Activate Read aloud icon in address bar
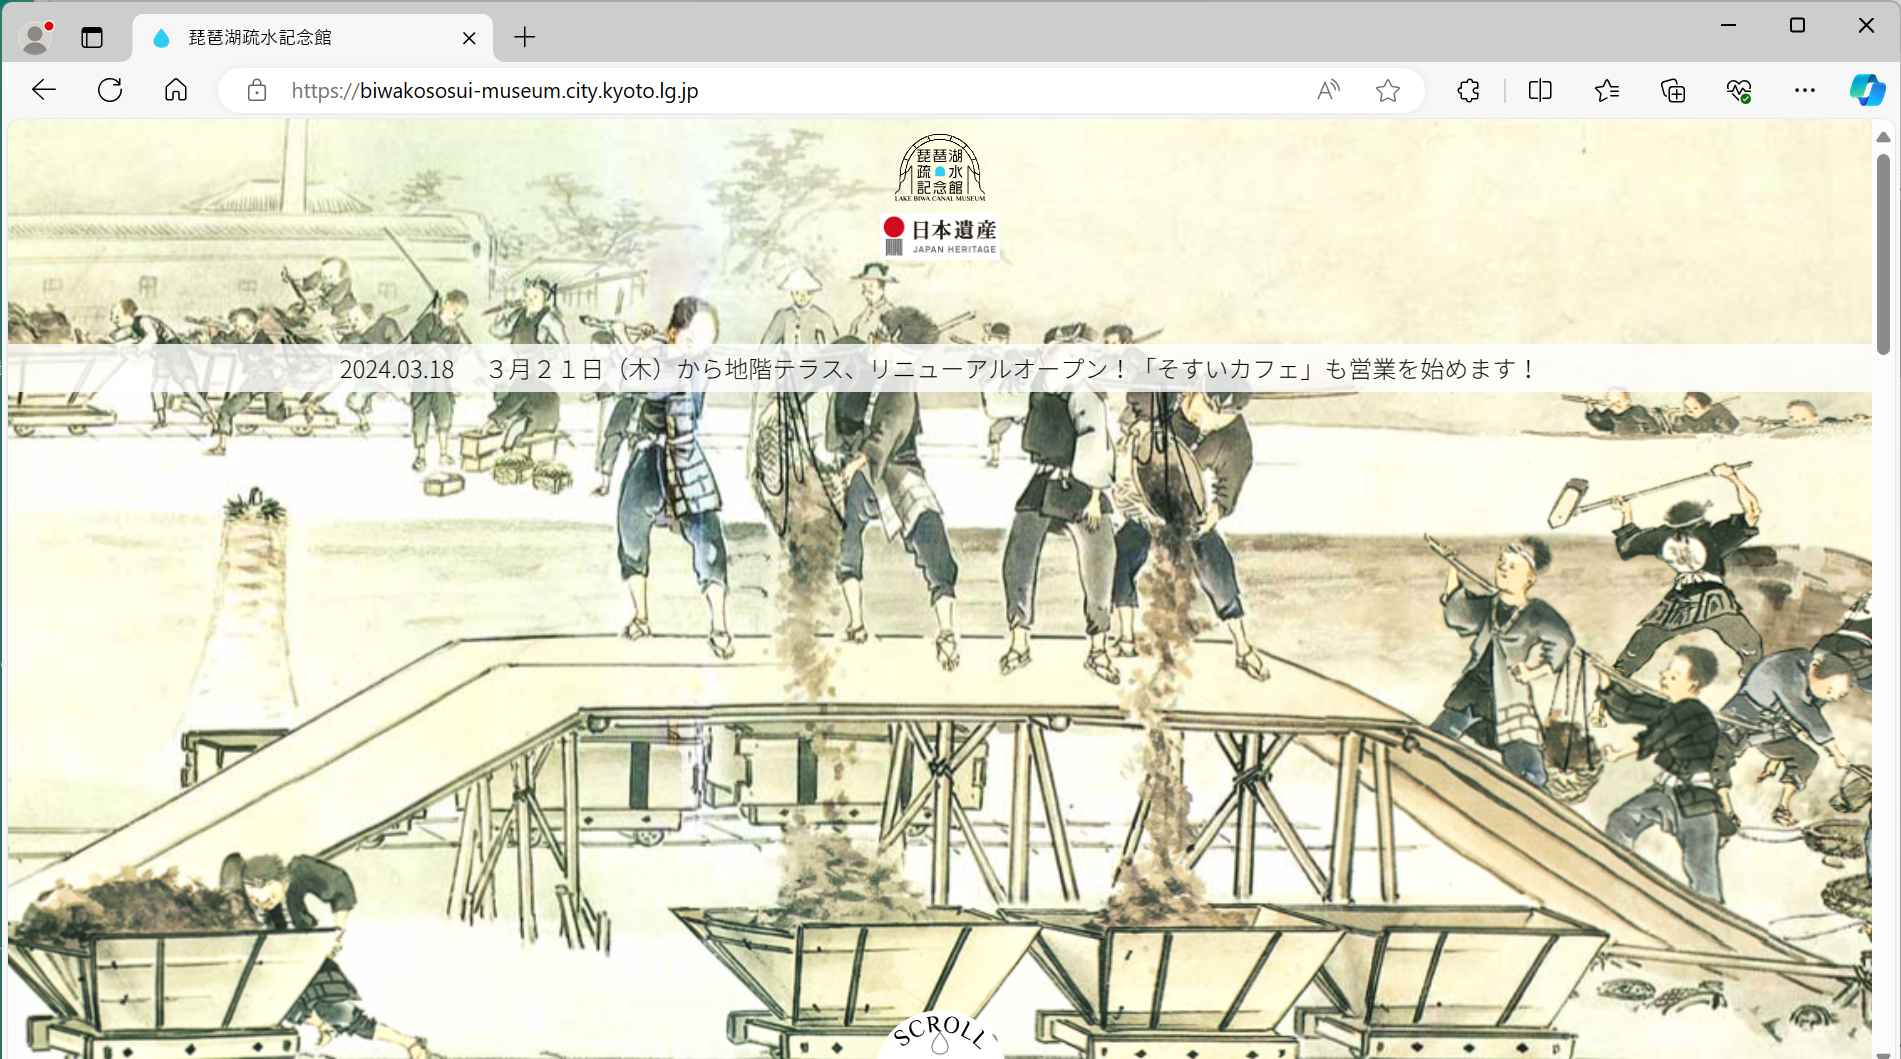1901x1059 pixels. click(x=1328, y=91)
